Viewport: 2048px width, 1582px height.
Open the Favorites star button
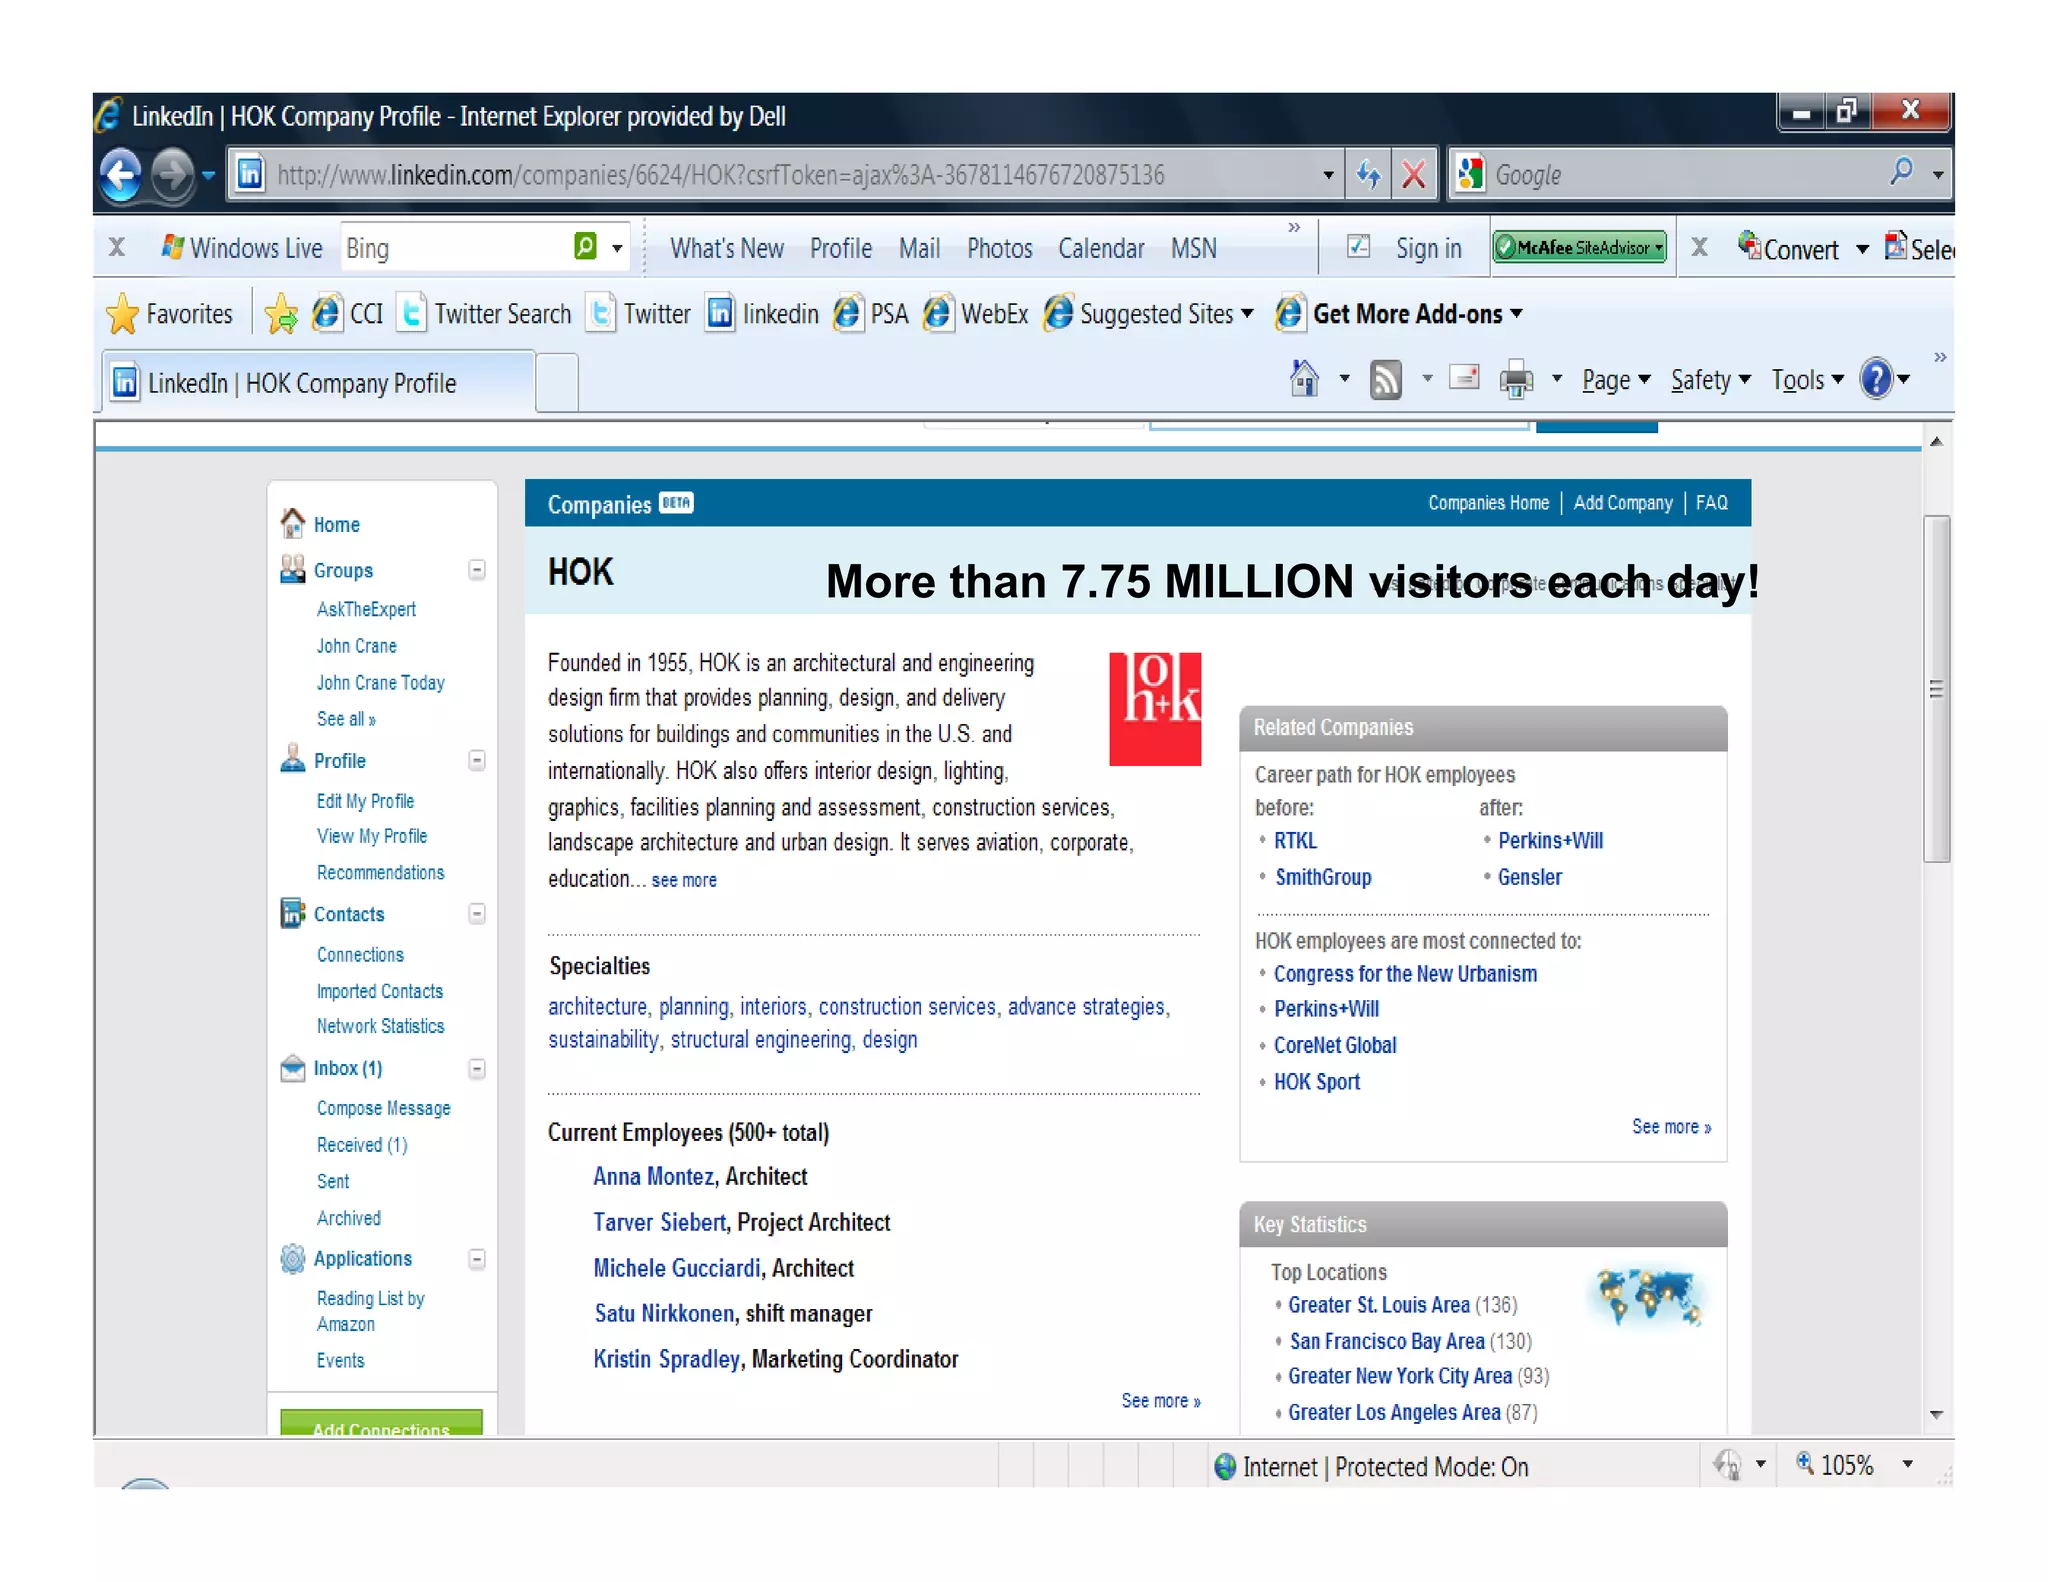[169, 314]
